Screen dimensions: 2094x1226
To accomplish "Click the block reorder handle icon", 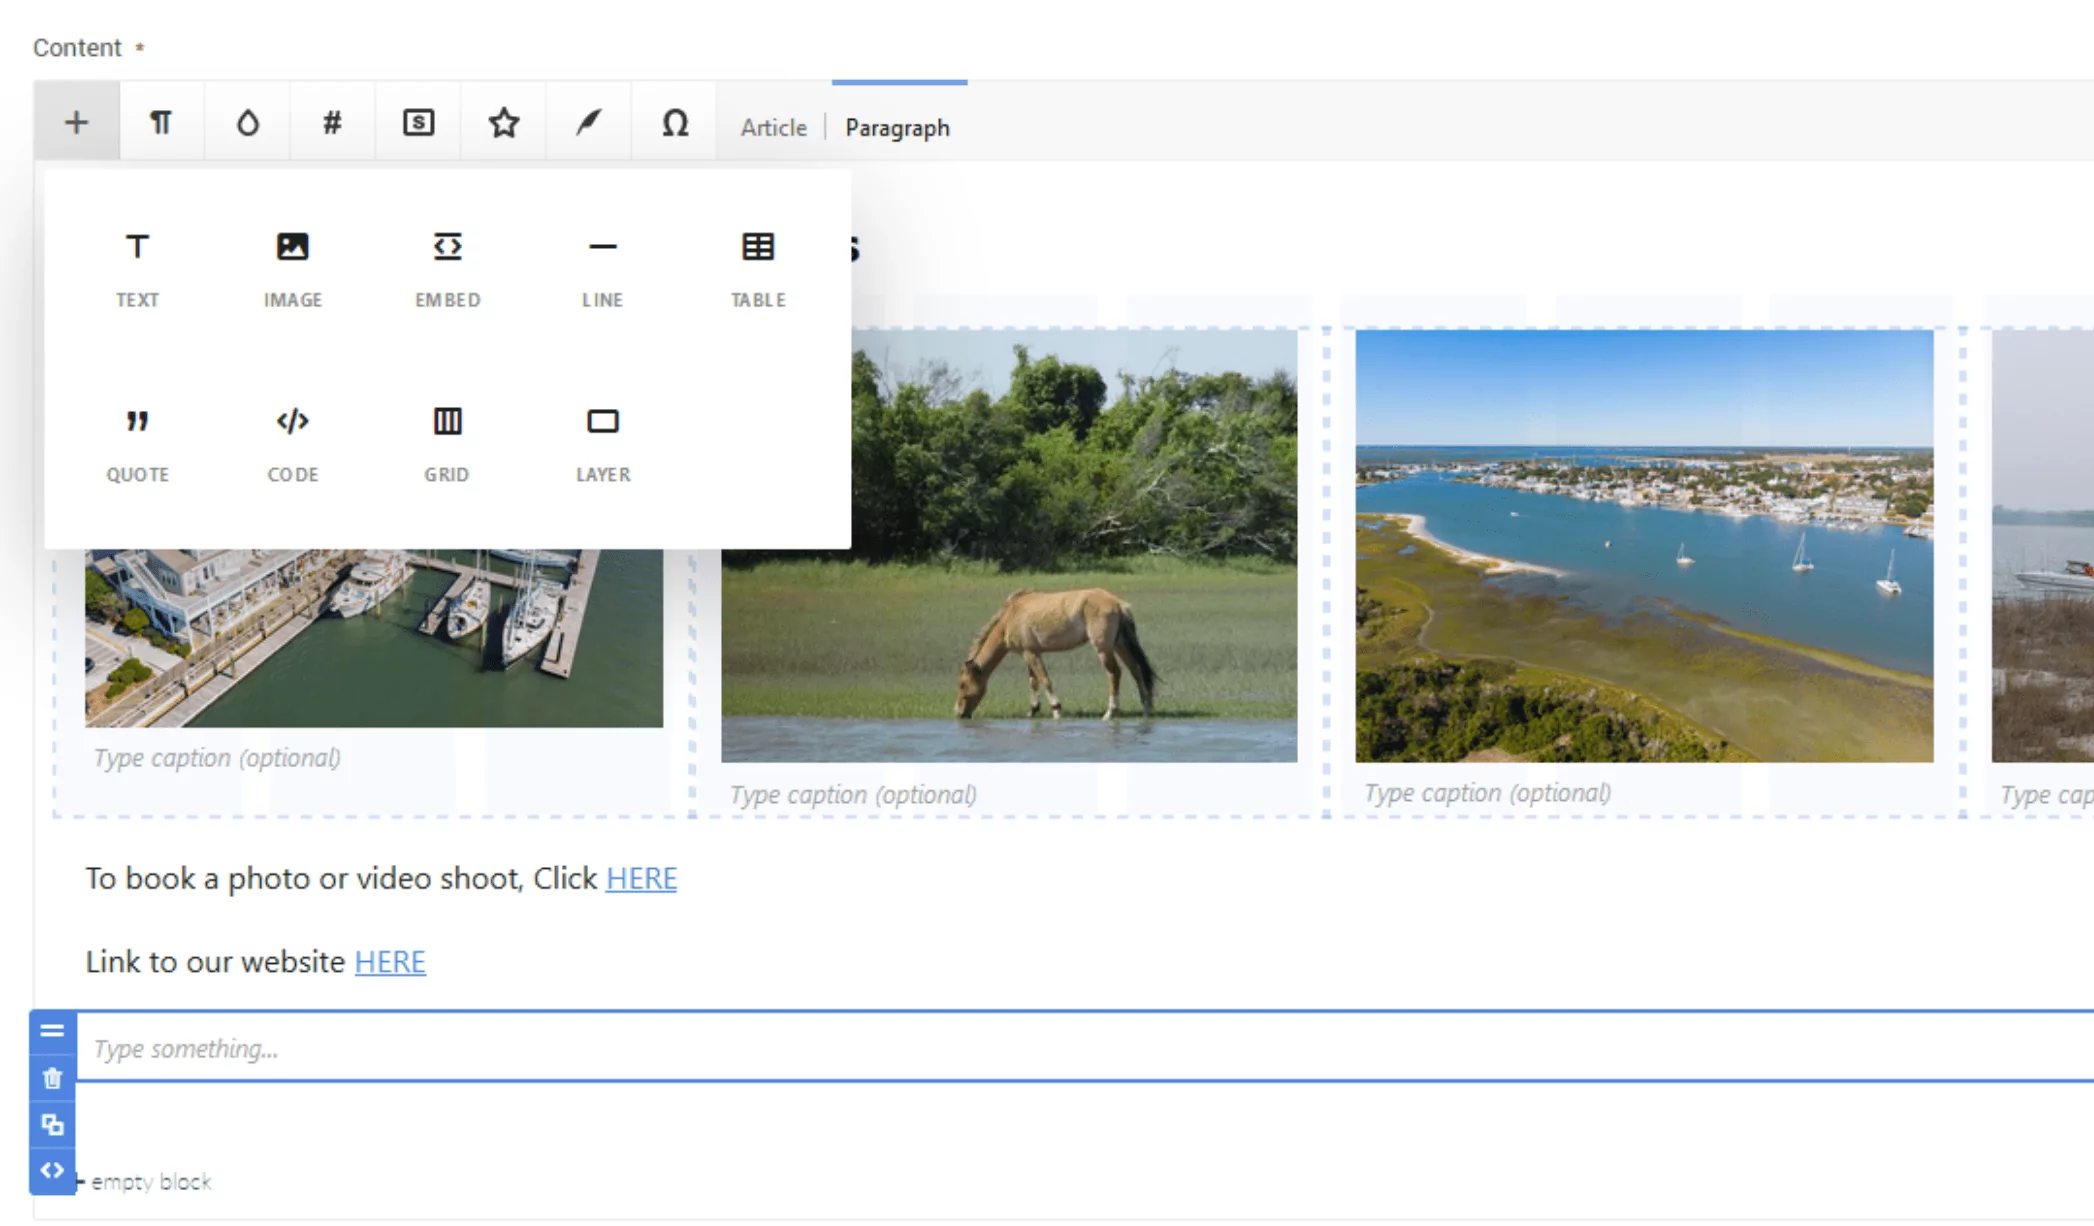I will click(x=52, y=1031).
